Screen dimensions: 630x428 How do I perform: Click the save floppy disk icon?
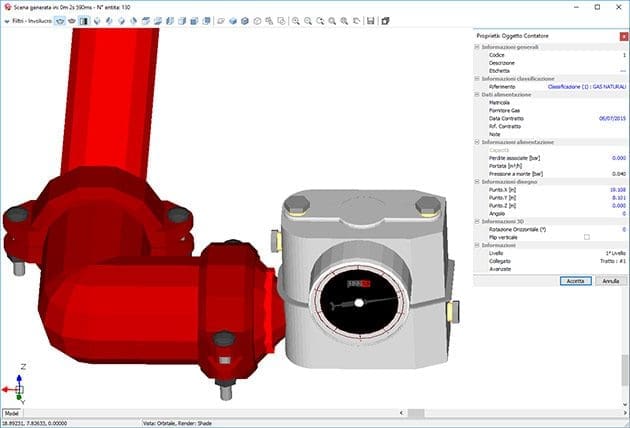(371, 20)
